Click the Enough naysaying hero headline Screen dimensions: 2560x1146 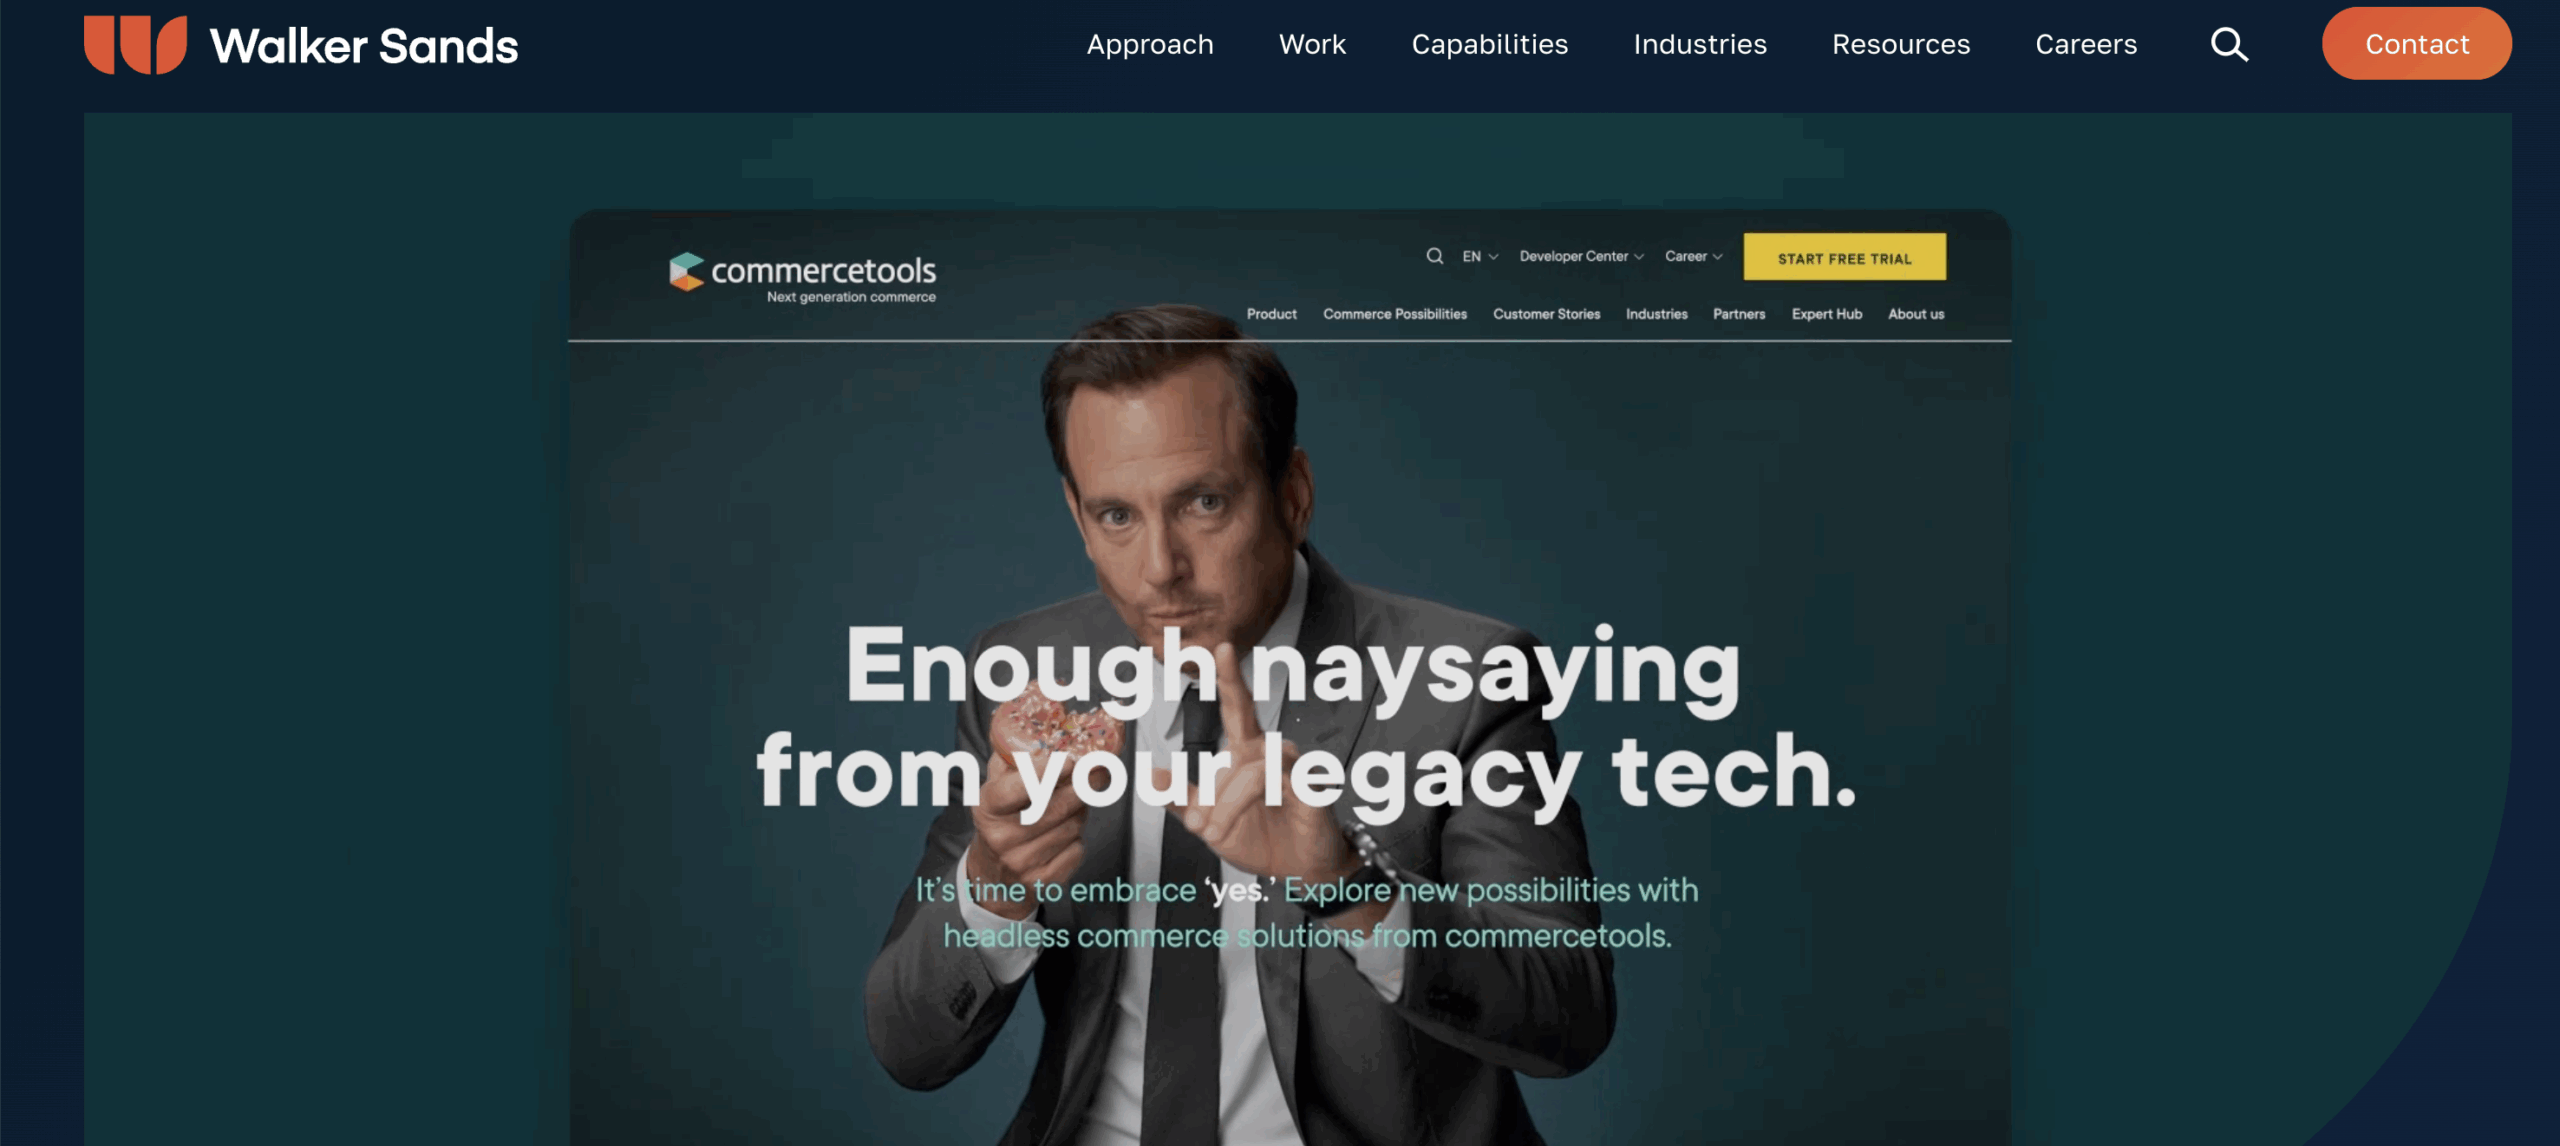click(x=1306, y=719)
